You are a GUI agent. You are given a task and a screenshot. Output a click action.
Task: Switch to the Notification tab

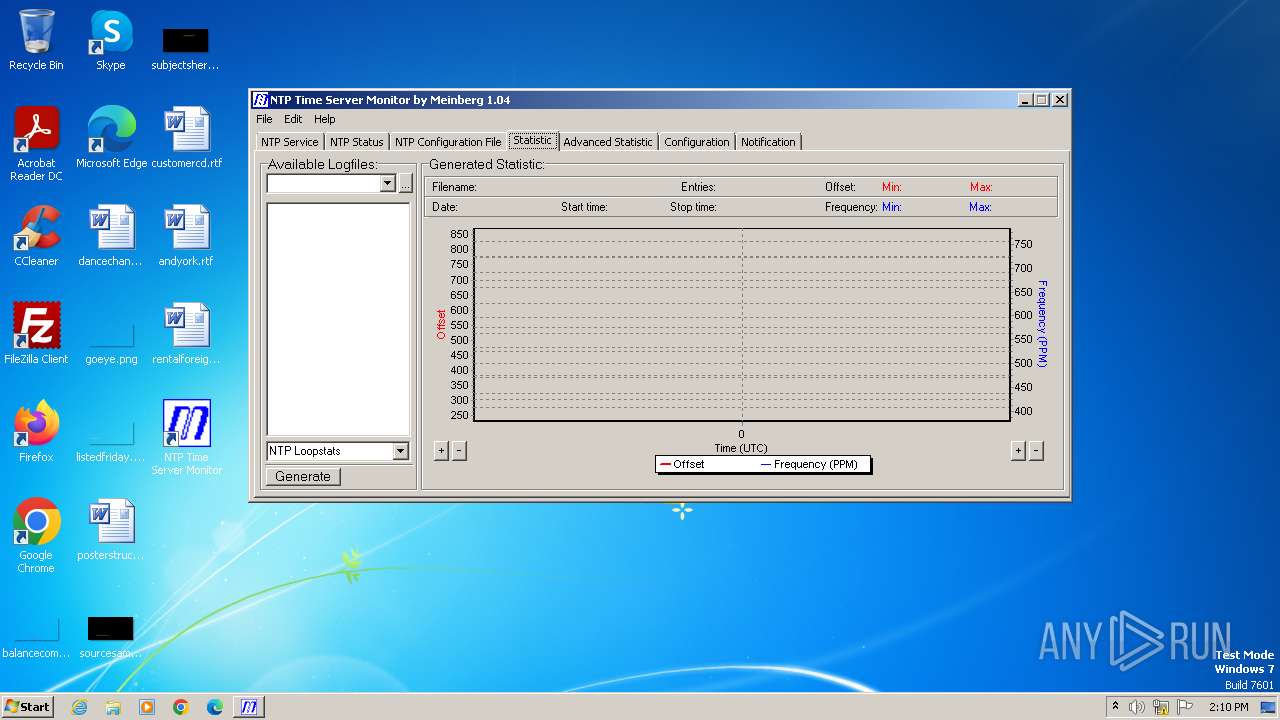[x=768, y=142]
